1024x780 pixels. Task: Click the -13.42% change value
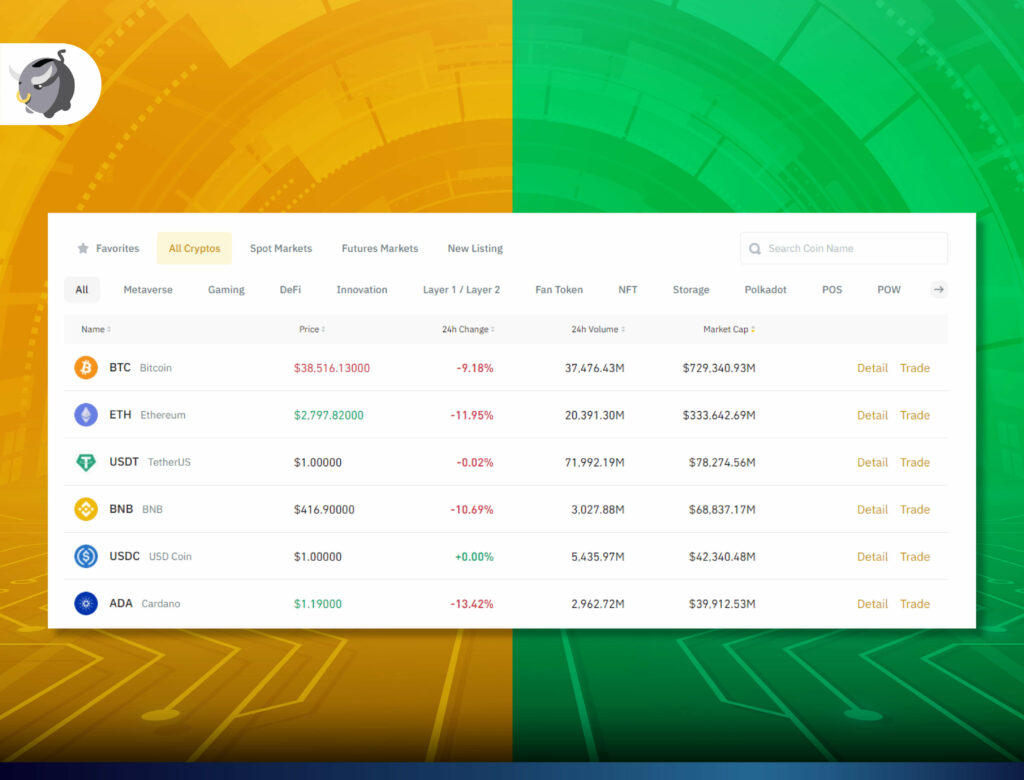pyautogui.click(x=472, y=604)
